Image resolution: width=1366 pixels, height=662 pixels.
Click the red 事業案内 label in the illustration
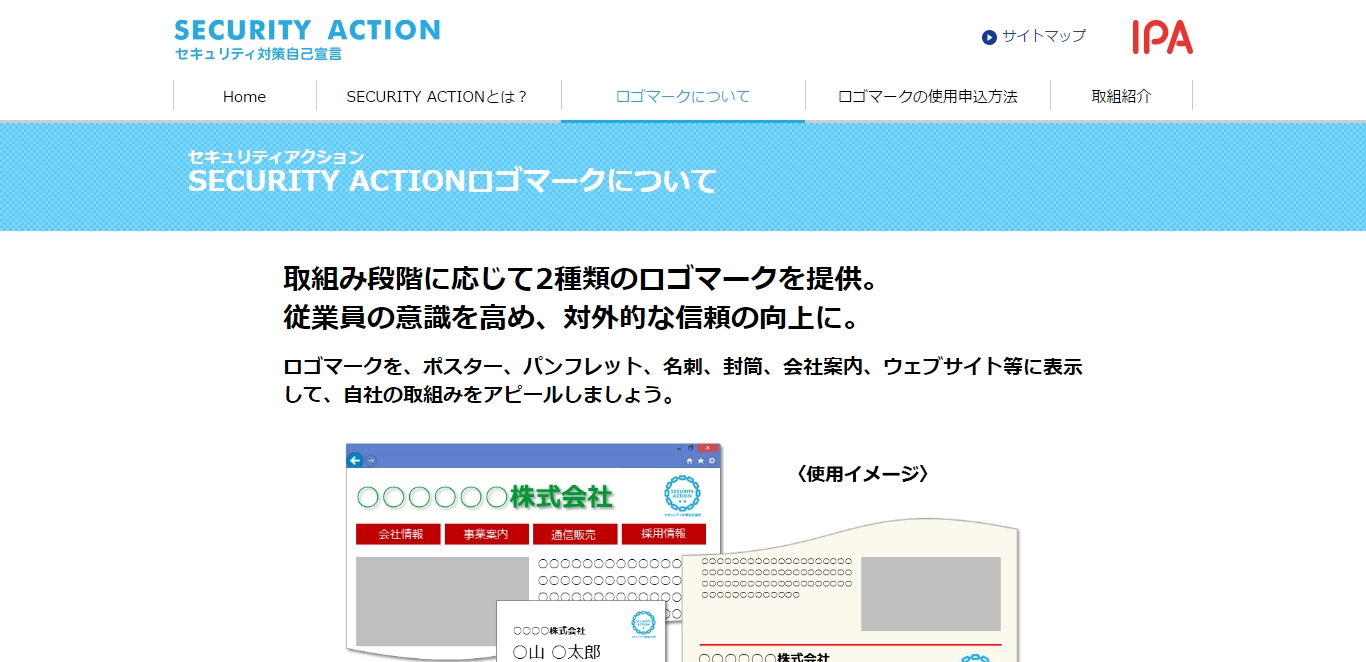point(486,534)
